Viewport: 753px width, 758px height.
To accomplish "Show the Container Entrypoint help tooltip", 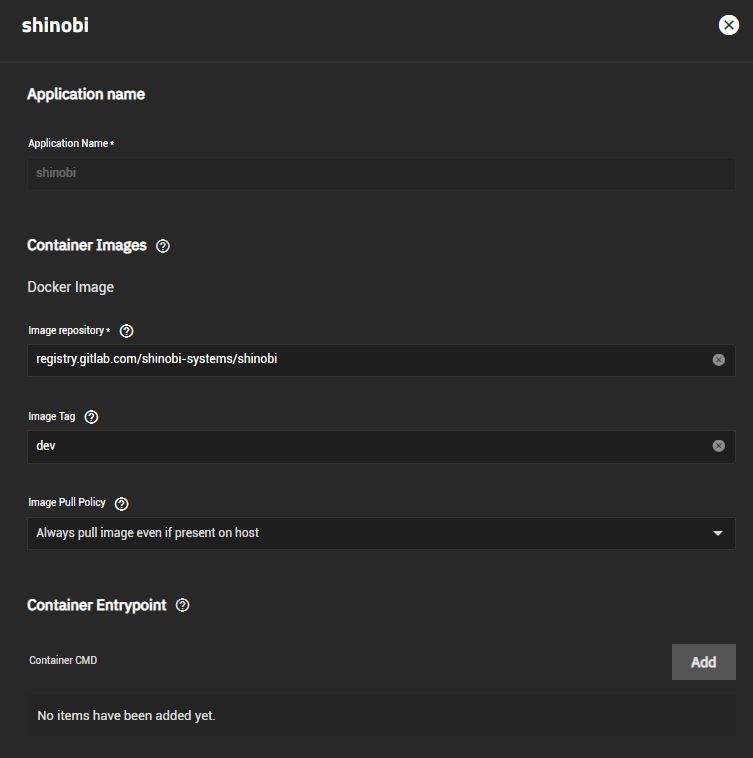I will (183, 605).
